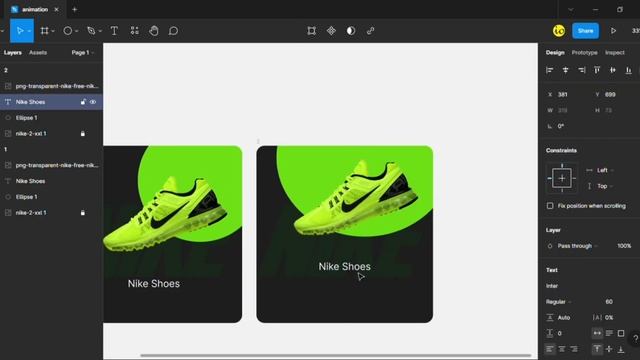
Task: Open Move tool options arrow
Action: click(29, 31)
